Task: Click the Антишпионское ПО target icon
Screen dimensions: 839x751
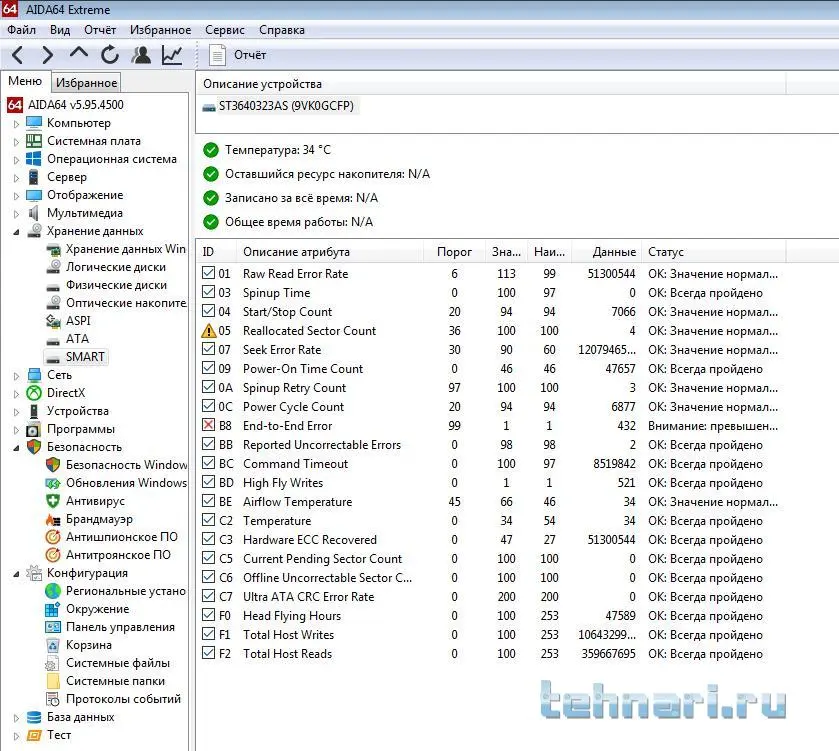Action: (x=52, y=537)
